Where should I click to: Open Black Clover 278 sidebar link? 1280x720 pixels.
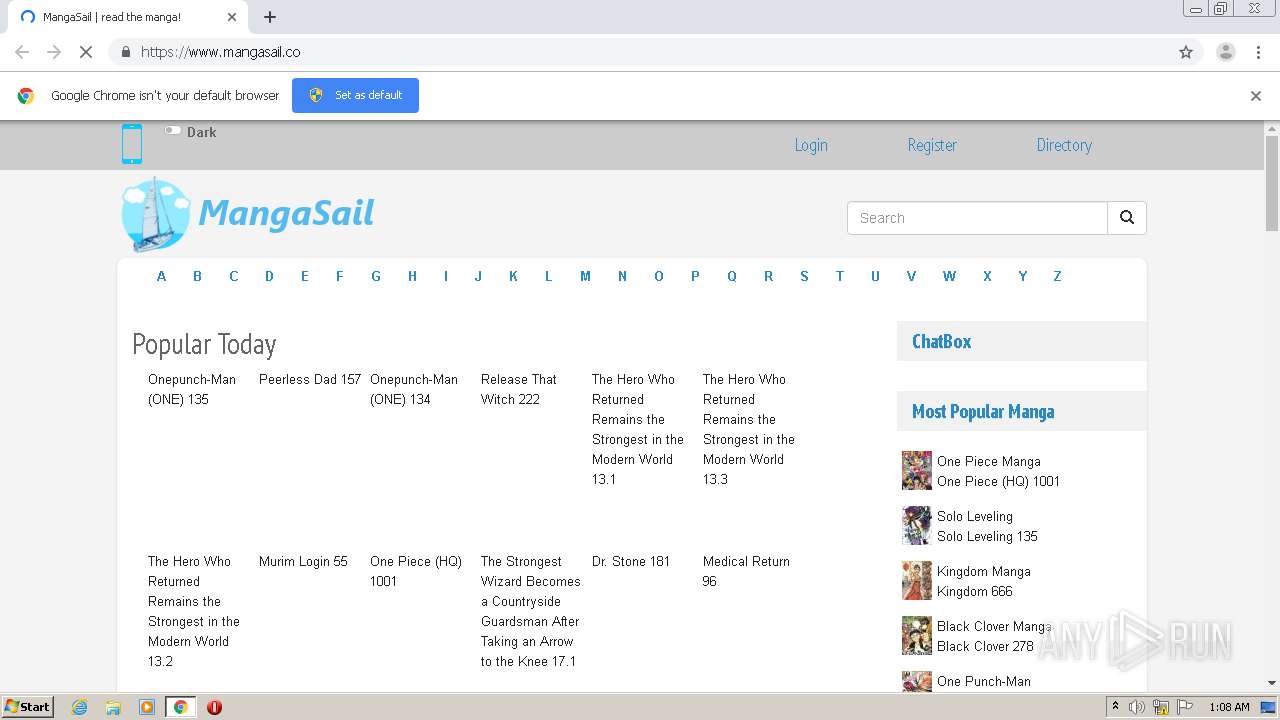985,646
